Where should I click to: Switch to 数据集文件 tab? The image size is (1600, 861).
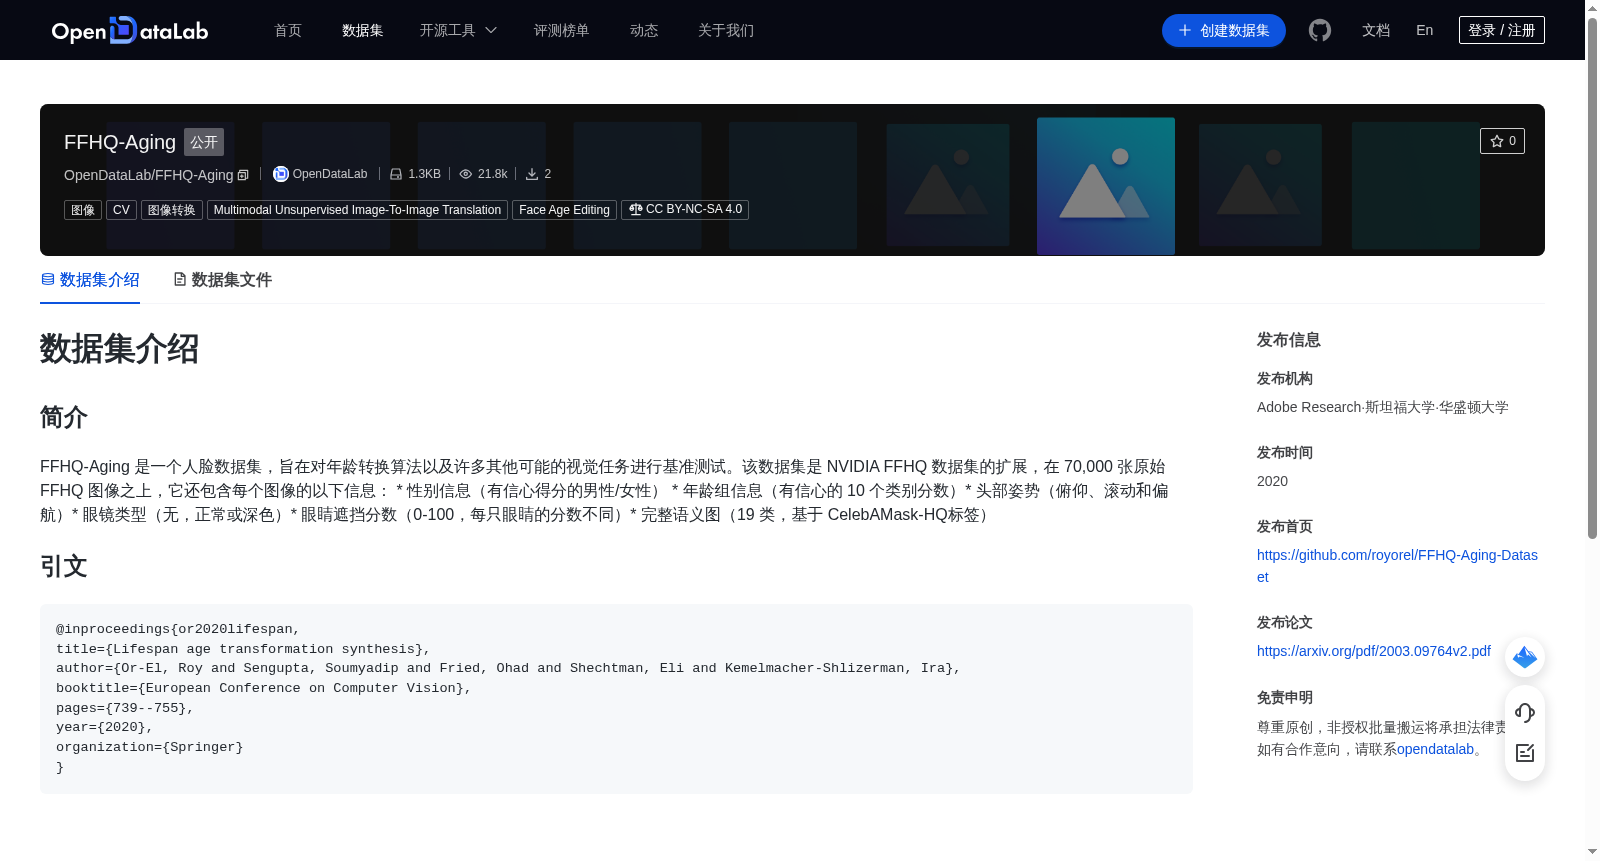(x=222, y=280)
